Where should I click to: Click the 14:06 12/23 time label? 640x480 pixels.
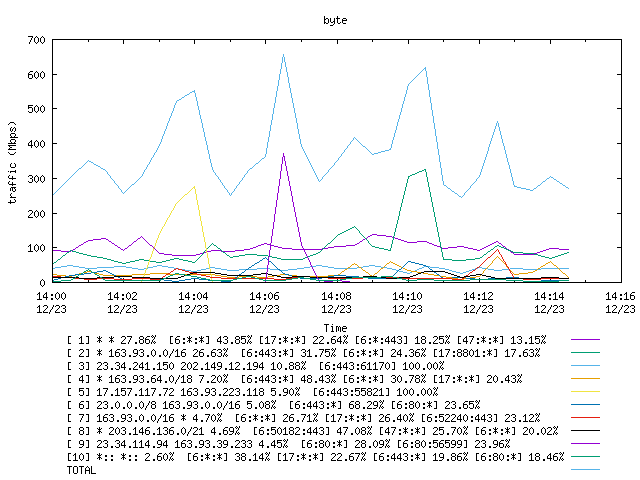tap(264, 302)
